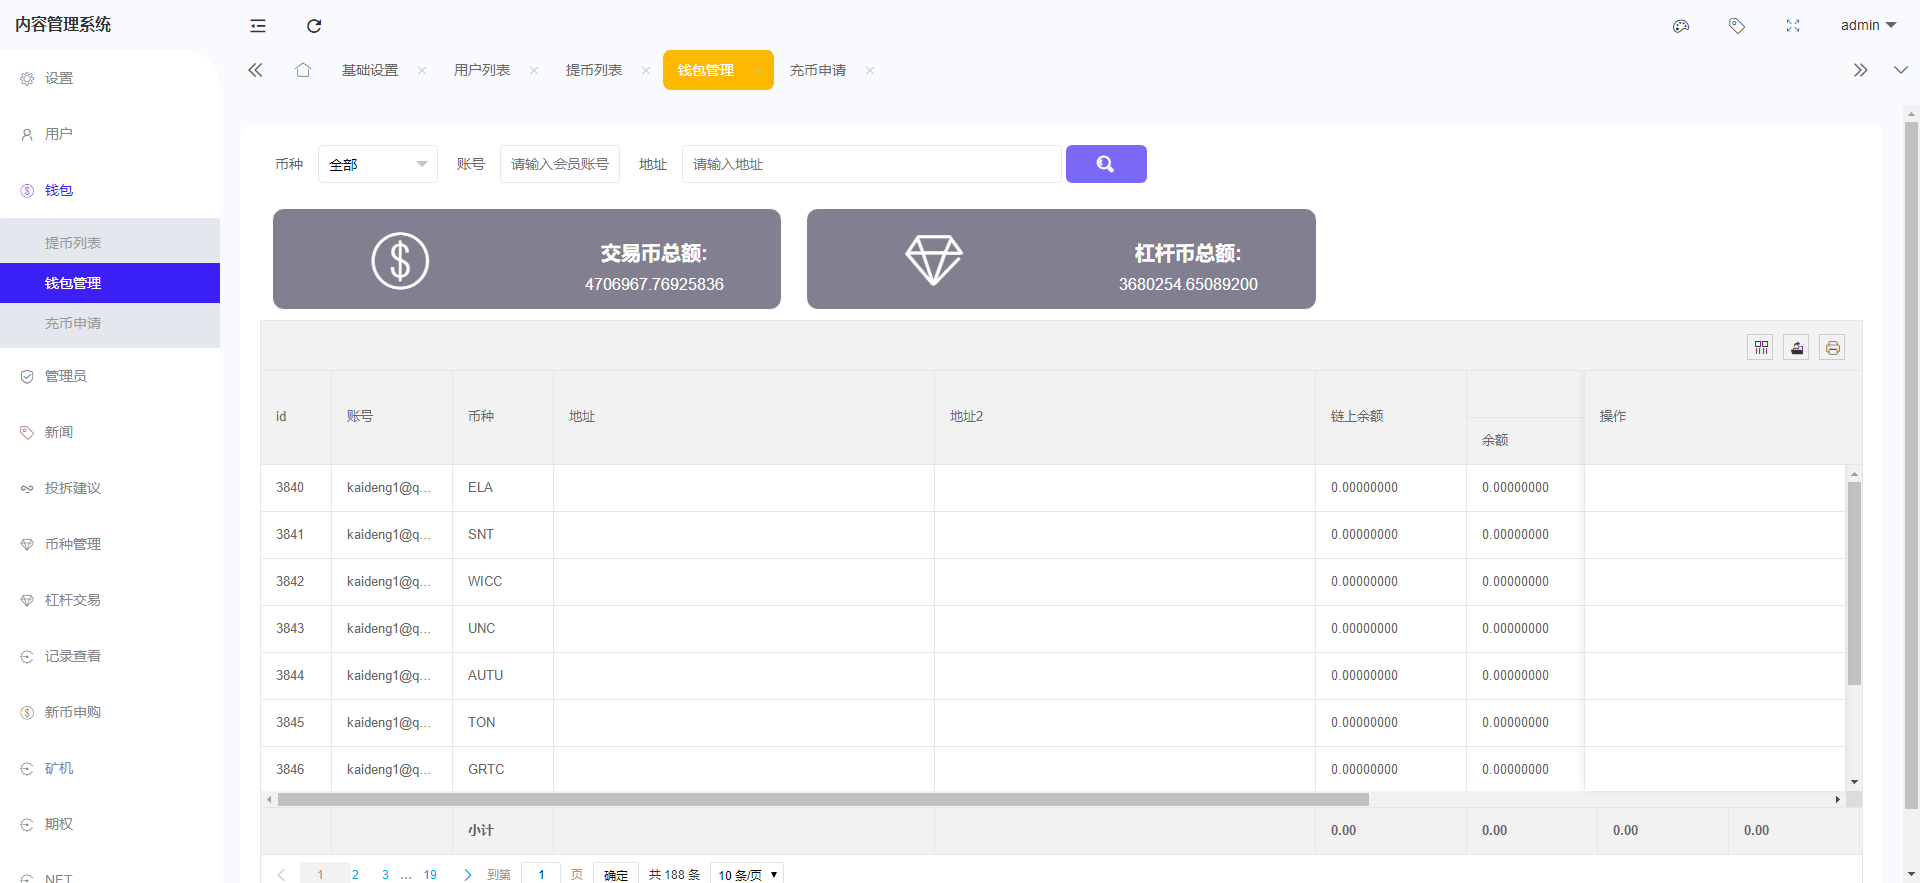Viewport: 1920px width, 883px height.
Task: Open the 币种 dropdown selector
Action: click(377, 164)
